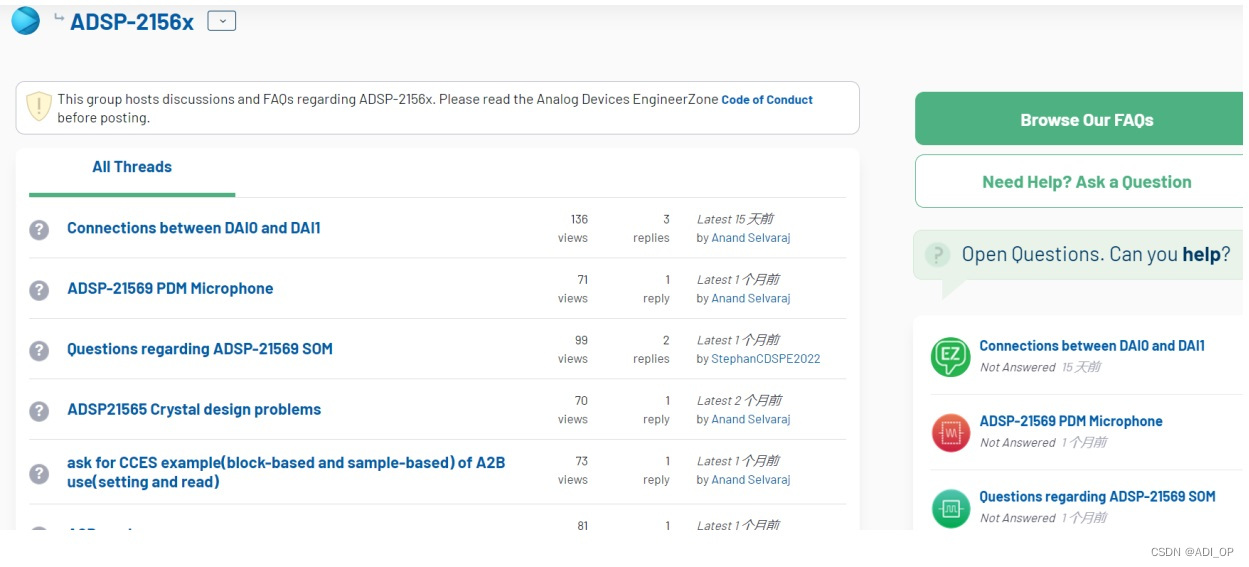This screenshot has width=1249, height=567.
Task: Open the Code of Conduct link
Action: 767,100
